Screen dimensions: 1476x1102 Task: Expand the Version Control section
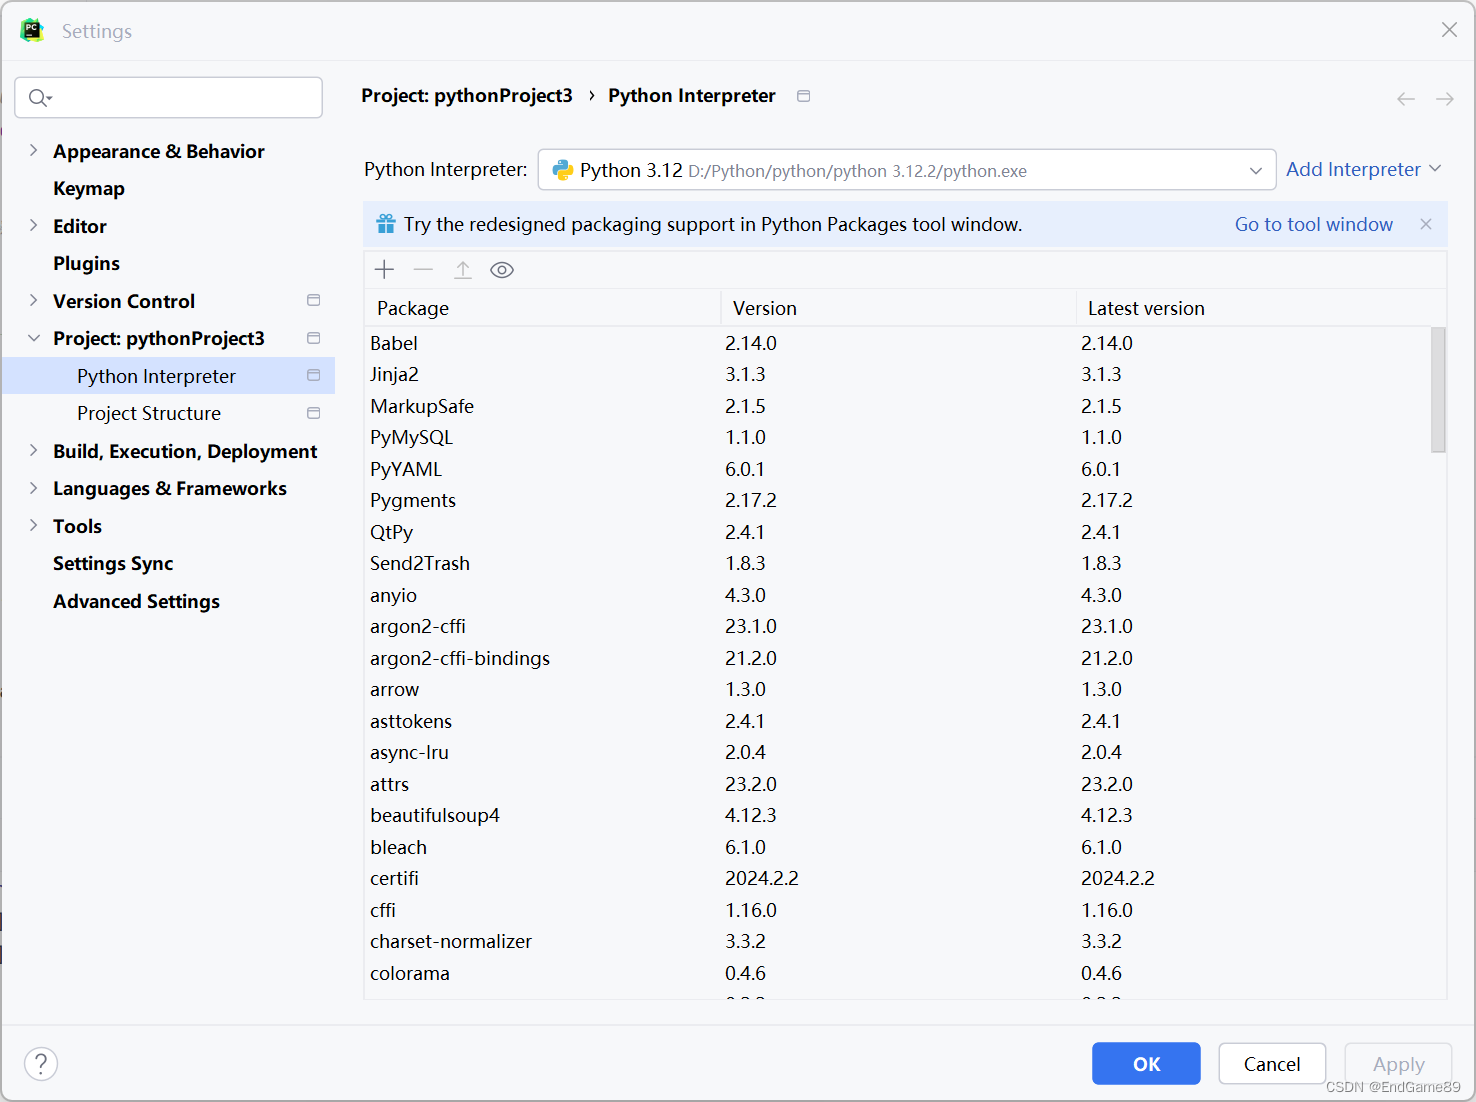click(x=33, y=300)
